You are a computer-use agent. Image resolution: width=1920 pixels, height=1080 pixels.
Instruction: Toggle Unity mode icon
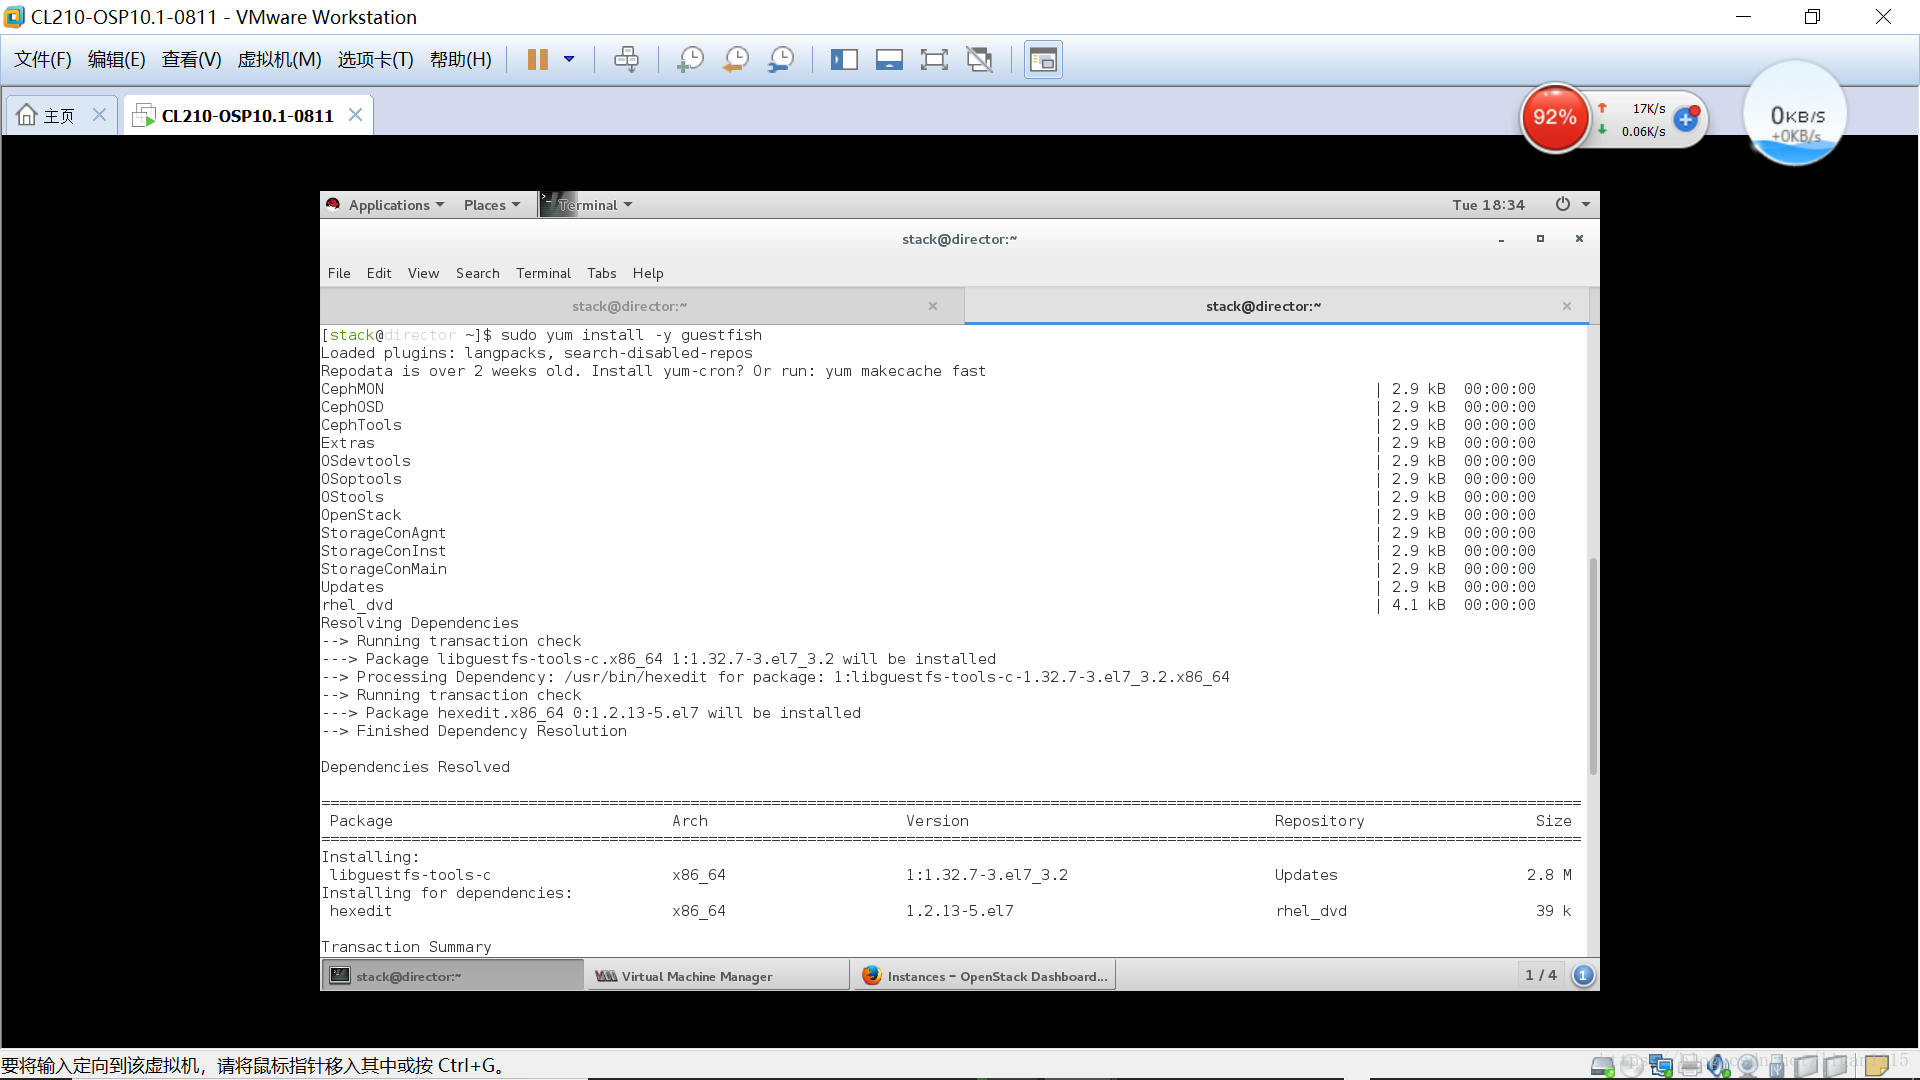point(980,60)
